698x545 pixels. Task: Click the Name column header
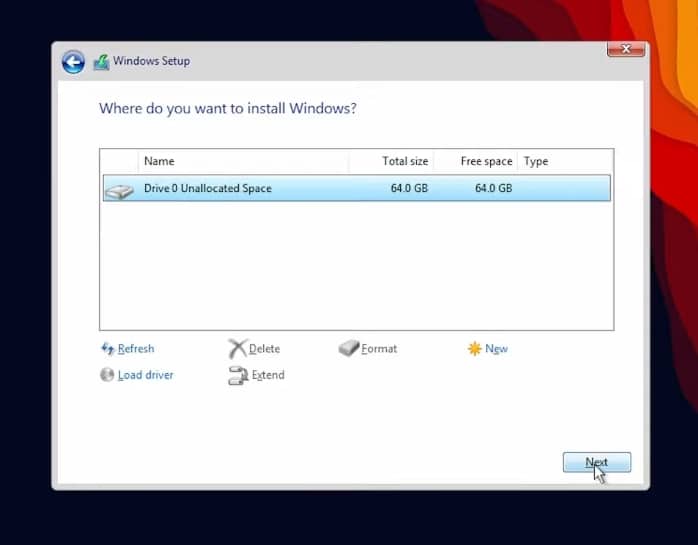(243, 161)
